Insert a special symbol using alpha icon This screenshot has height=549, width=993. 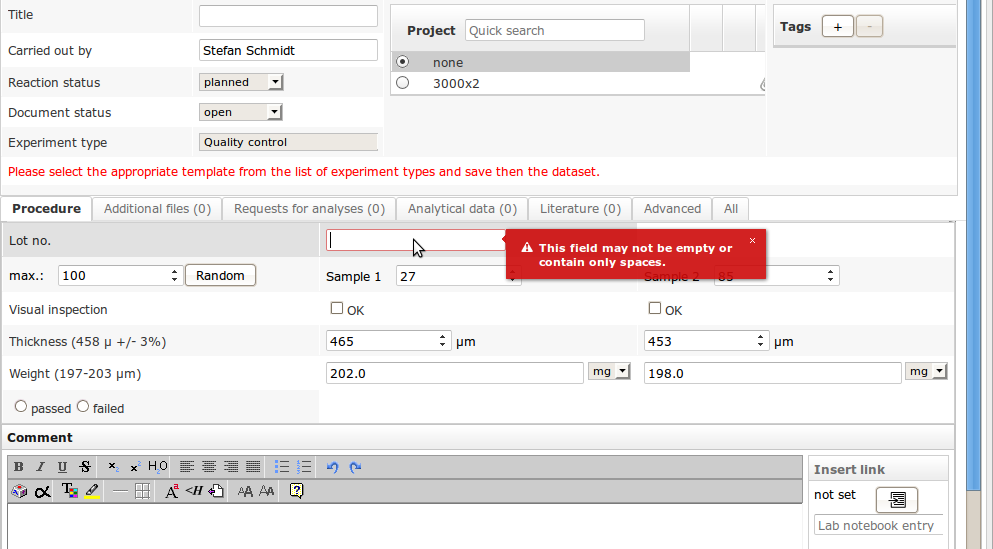coord(42,491)
